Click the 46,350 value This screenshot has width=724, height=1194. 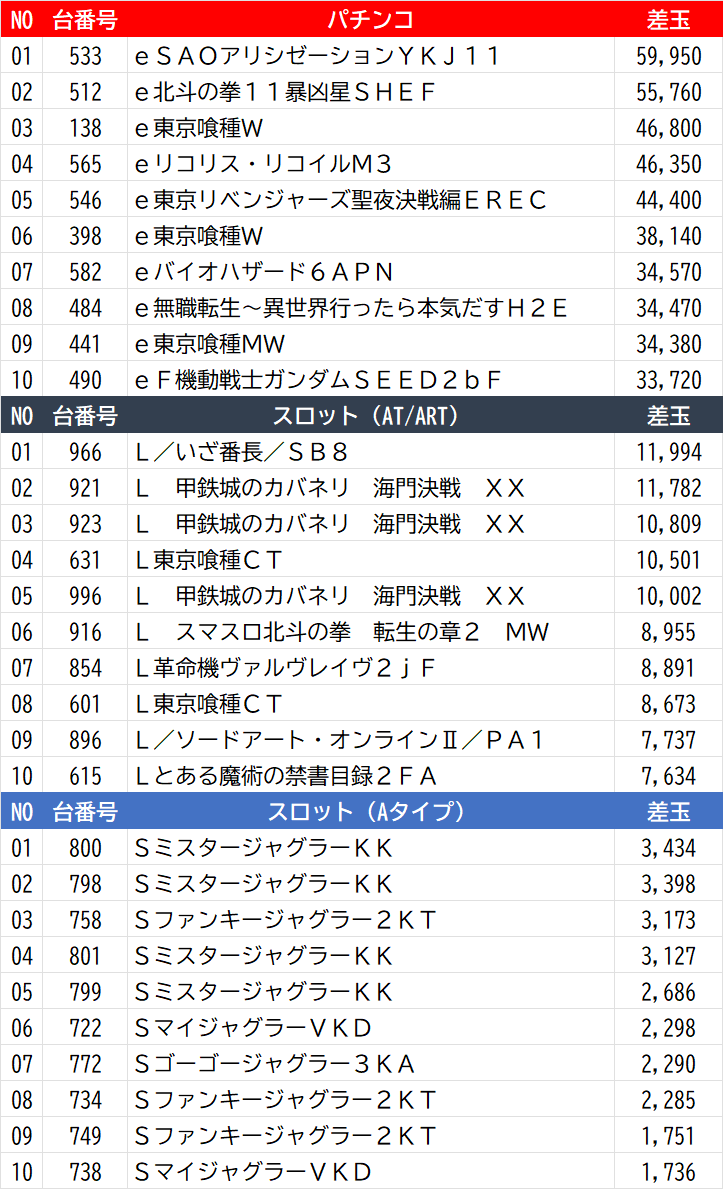pos(668,164)
